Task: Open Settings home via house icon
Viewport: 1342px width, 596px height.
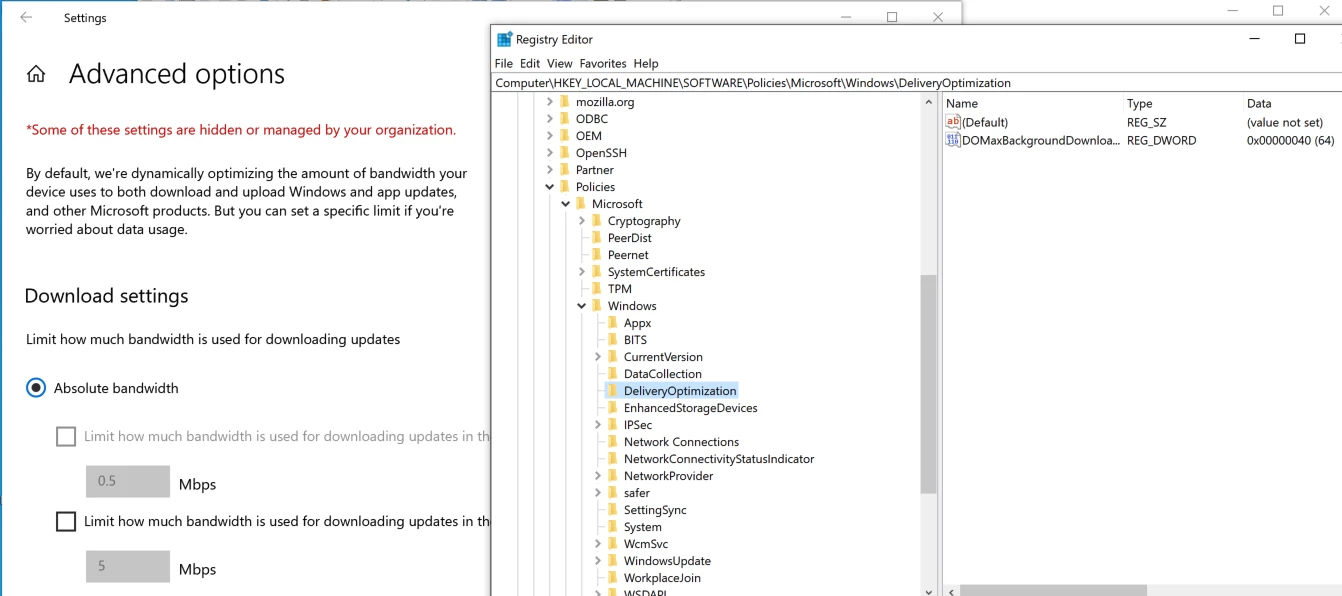Action: click(x=36, y=74)
